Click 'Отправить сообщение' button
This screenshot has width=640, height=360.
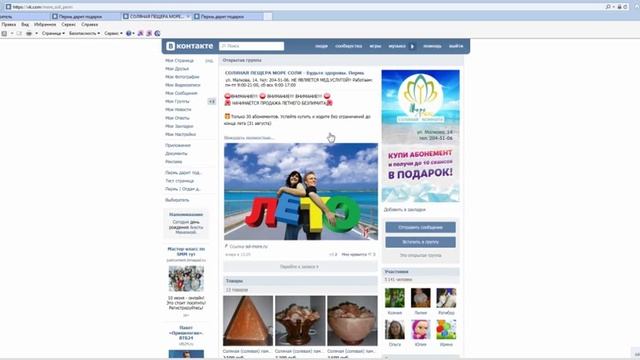[x=420, y=227]
